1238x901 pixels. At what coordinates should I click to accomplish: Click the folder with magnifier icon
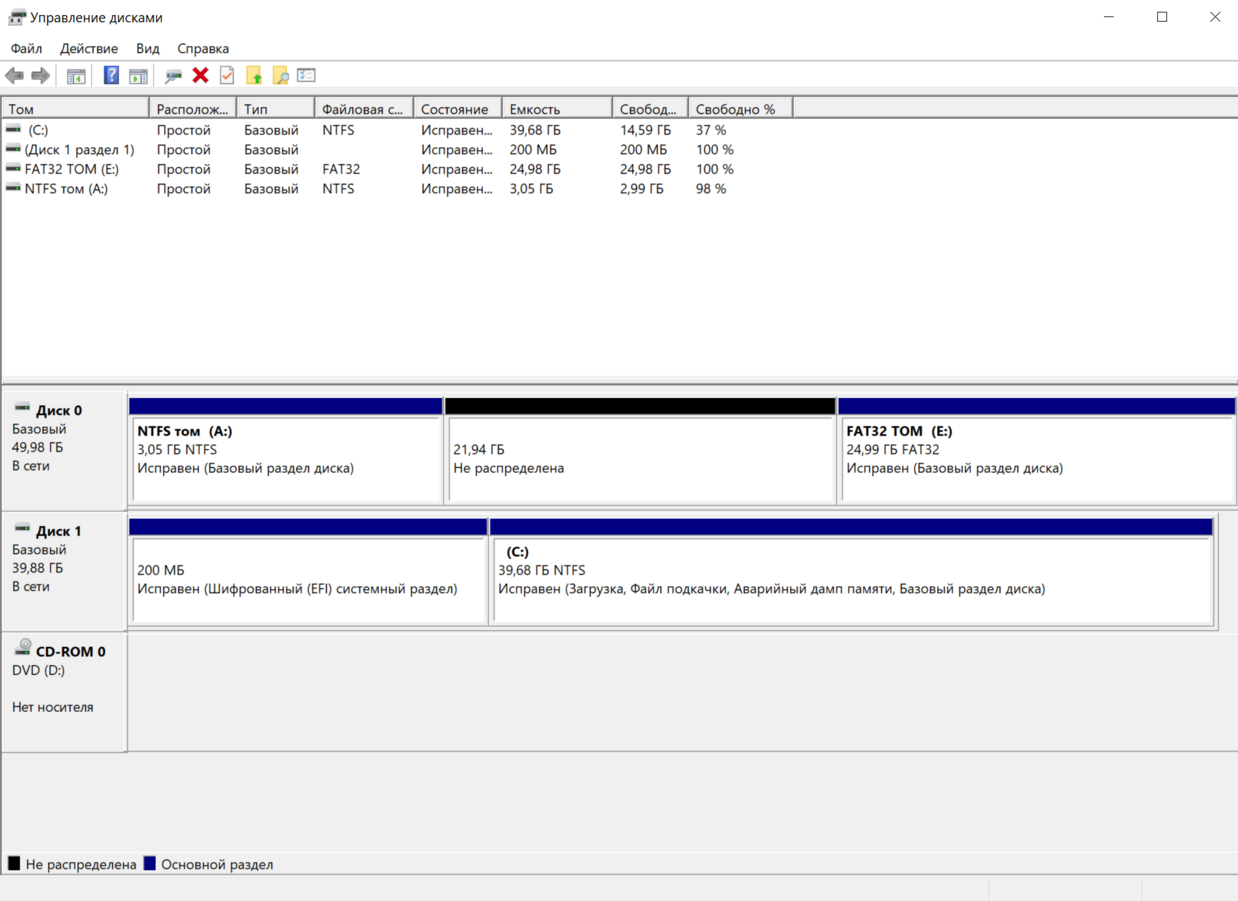[281, 76]
